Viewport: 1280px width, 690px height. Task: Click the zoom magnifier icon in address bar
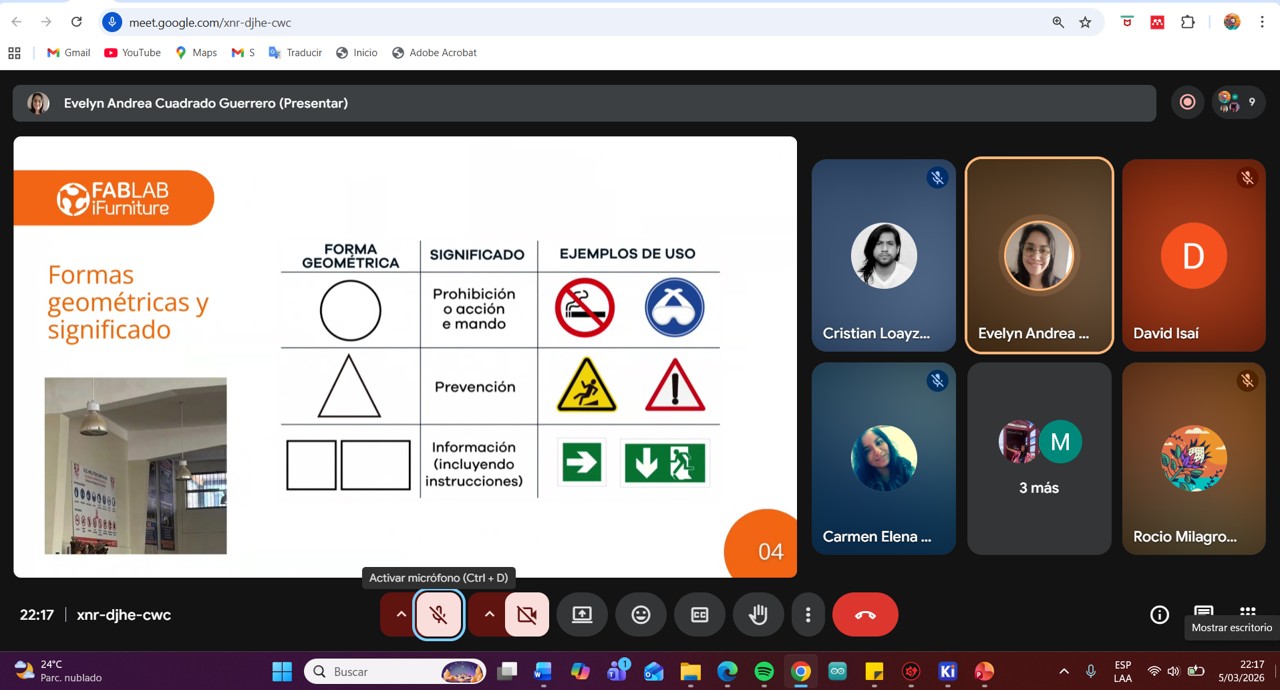(1058, 22)
